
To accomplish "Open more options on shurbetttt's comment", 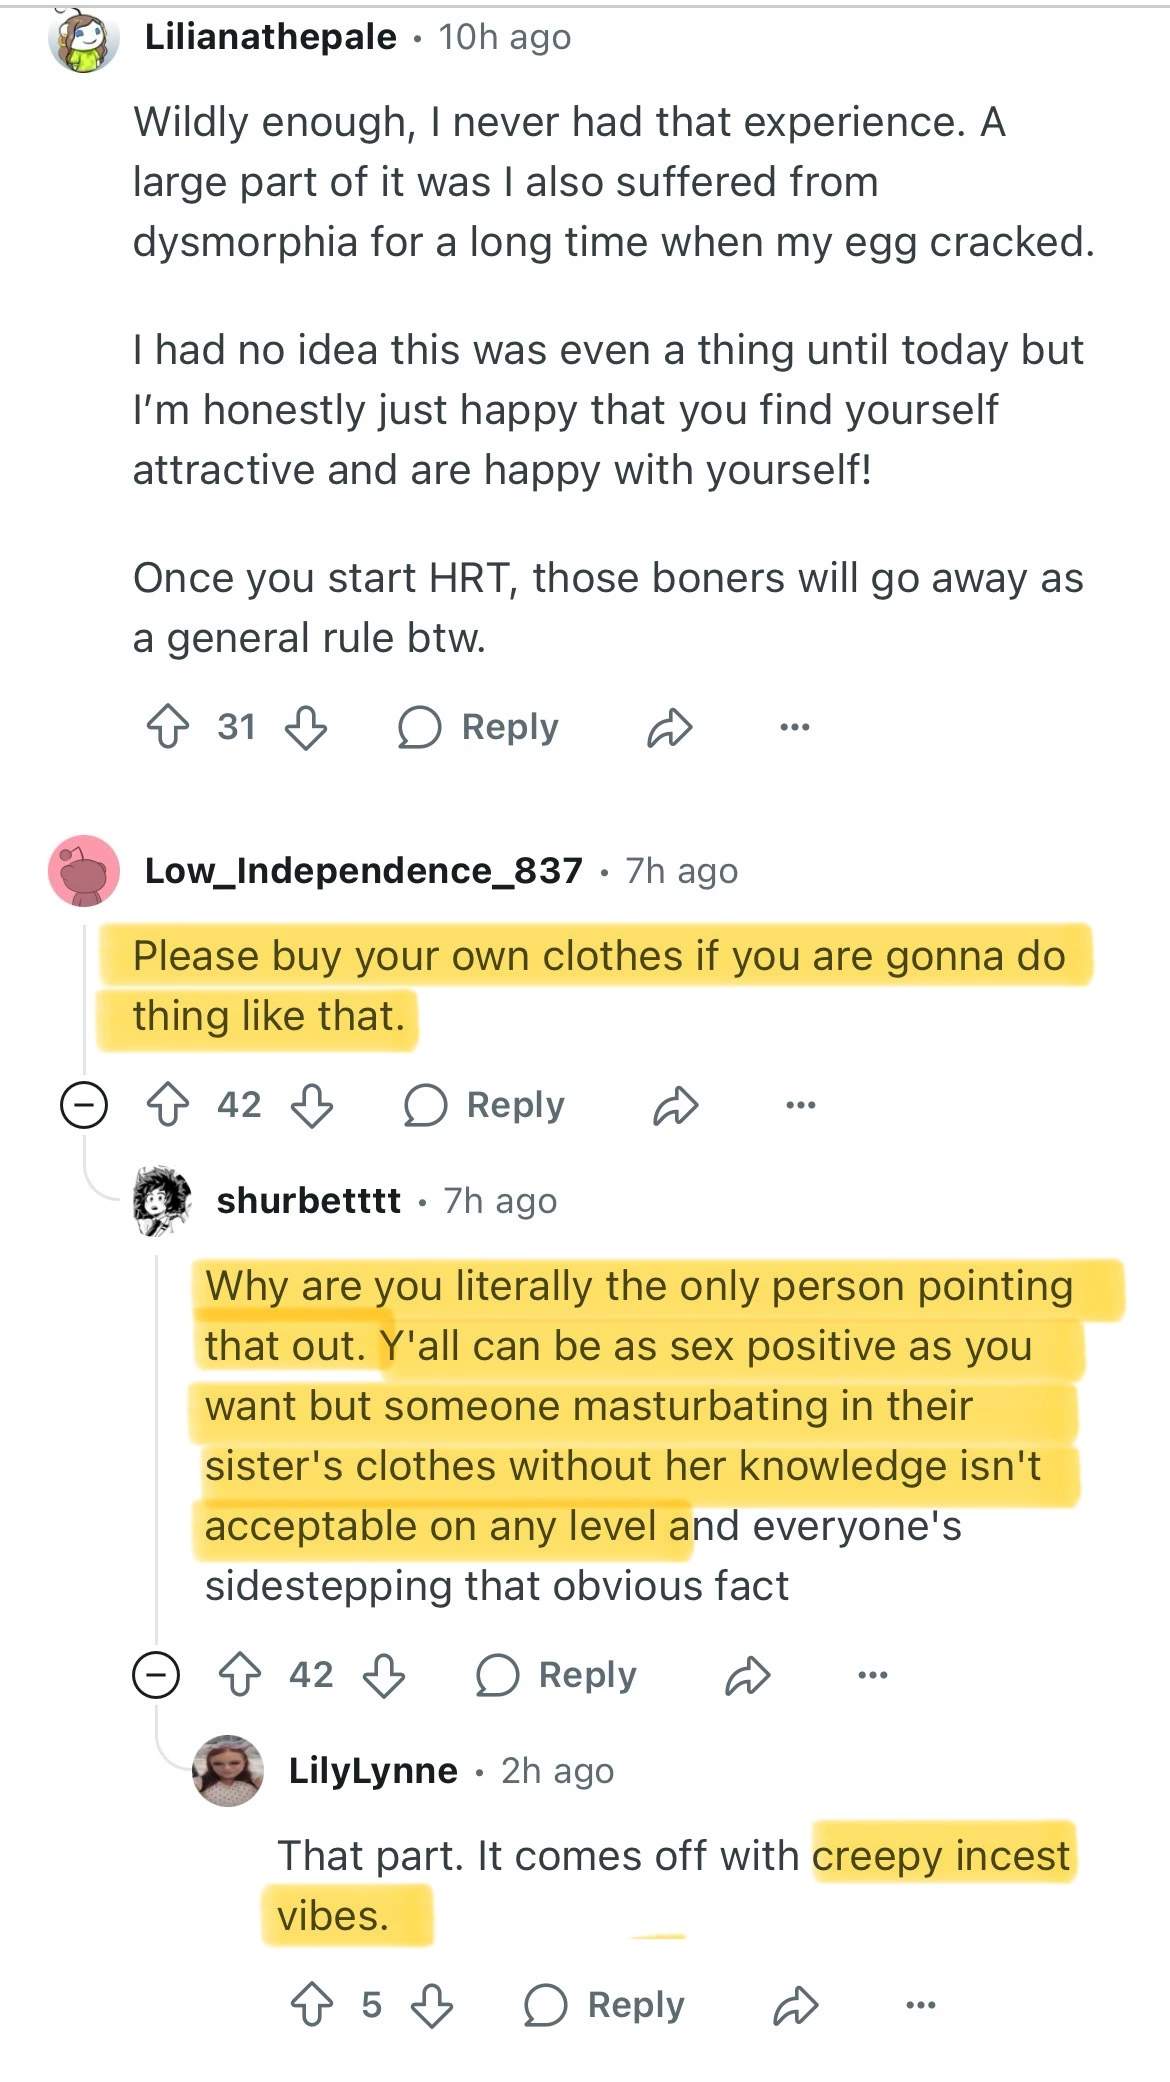I will [x=872, y=1675].
